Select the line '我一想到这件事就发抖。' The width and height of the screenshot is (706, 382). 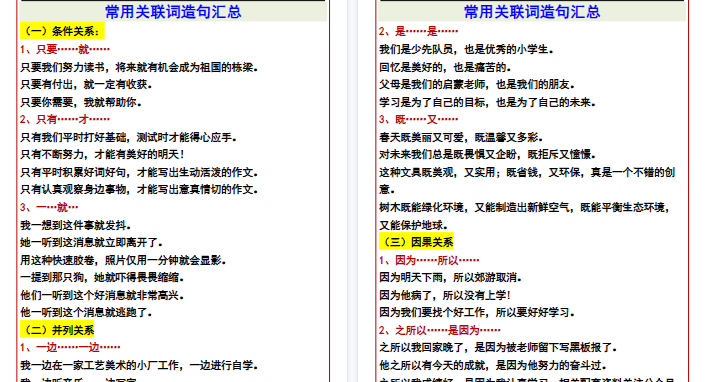pyautogui.click(x=76, y=225)
